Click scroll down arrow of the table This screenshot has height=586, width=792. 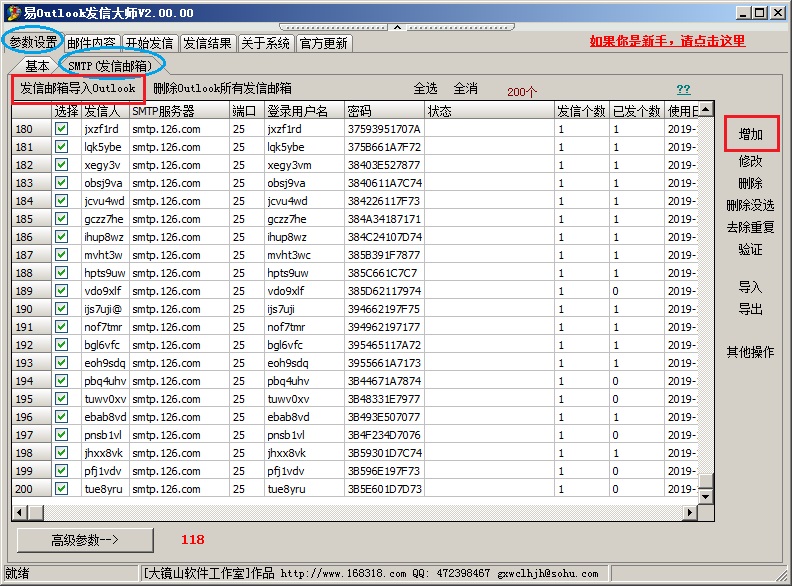click(x=706, y=495)
